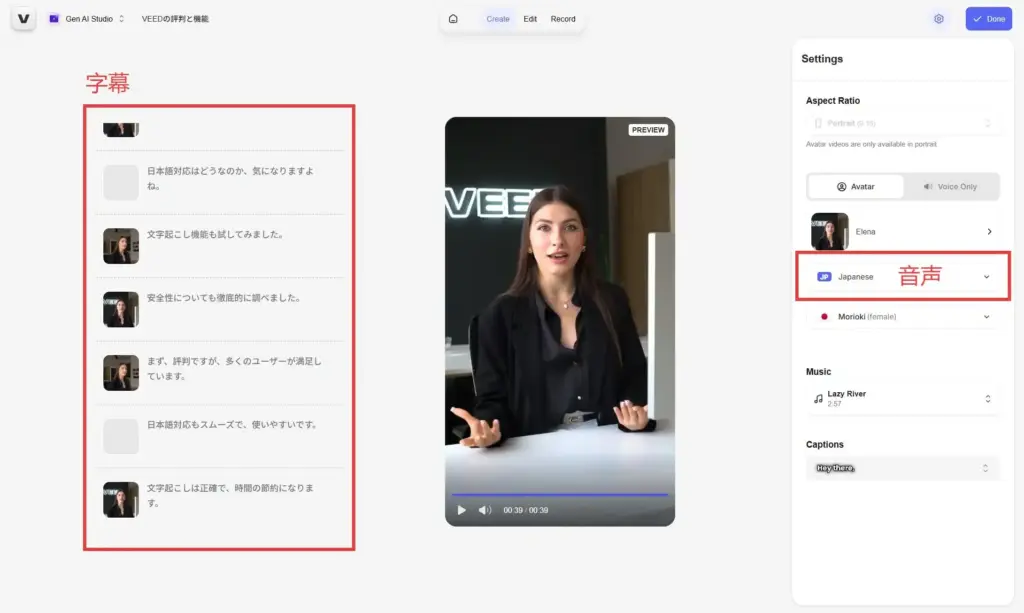Open the VEED logo home menu
Image resolution: width=1024 pixels, height=613 pixels.
click(24, 19)
